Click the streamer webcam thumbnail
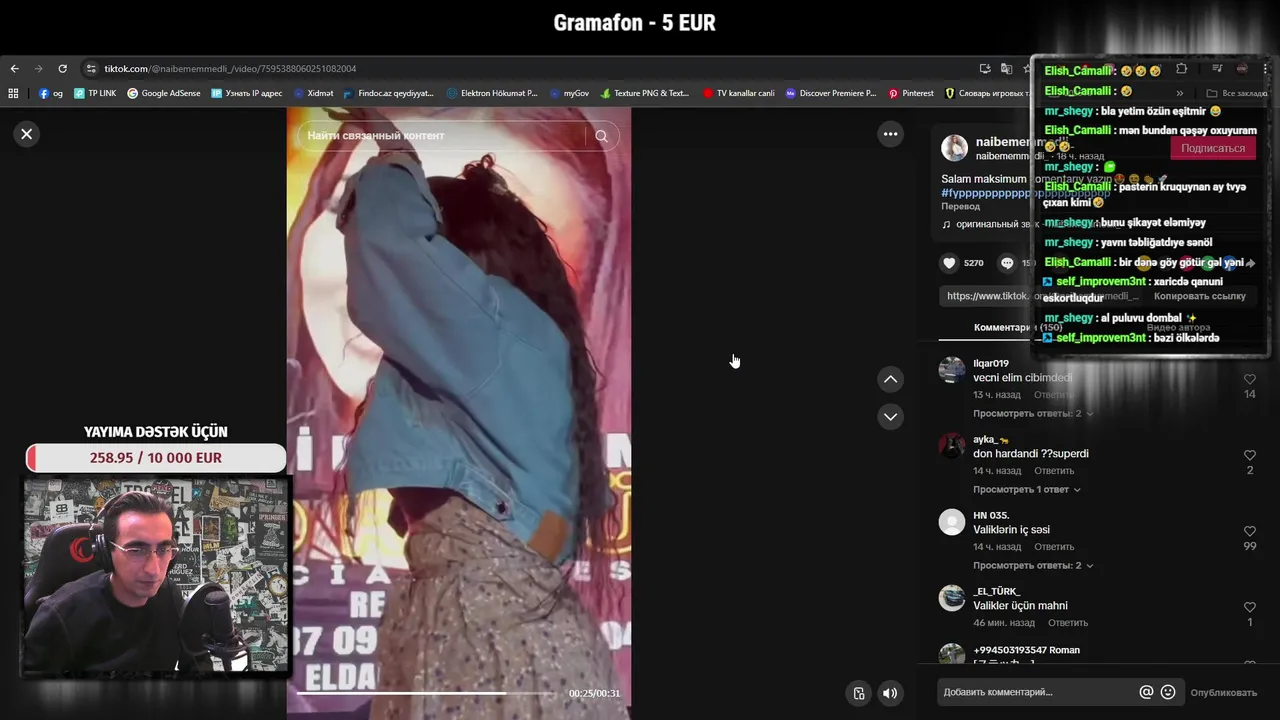The width and height of the screenshot is (1280, 720). 156,574
